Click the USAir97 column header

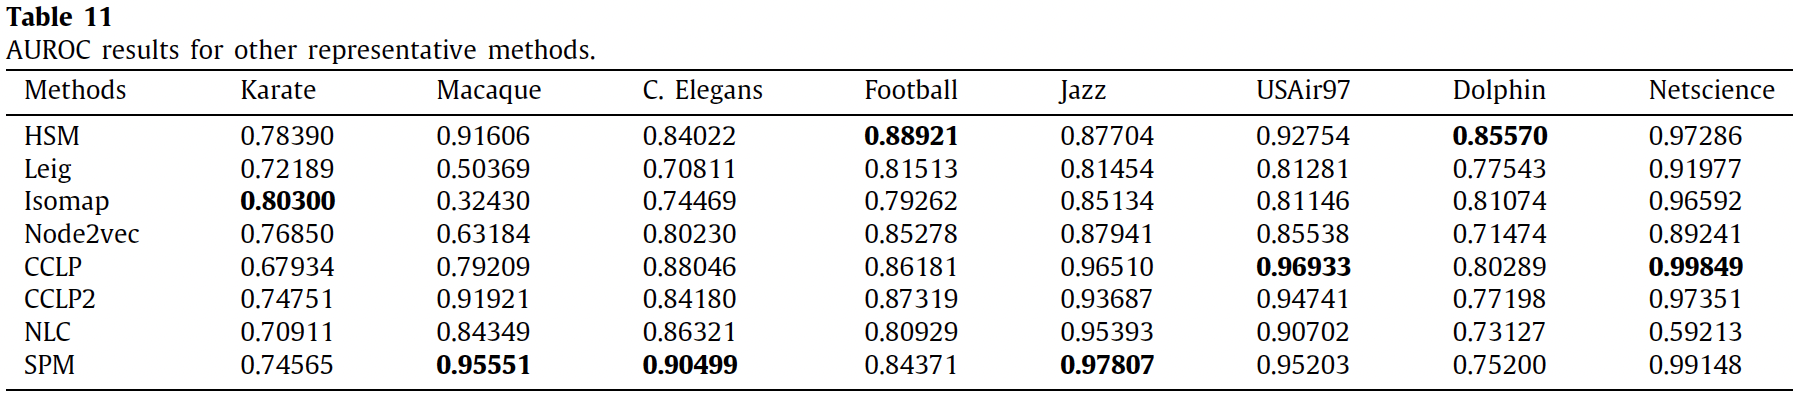[1303, 90]
